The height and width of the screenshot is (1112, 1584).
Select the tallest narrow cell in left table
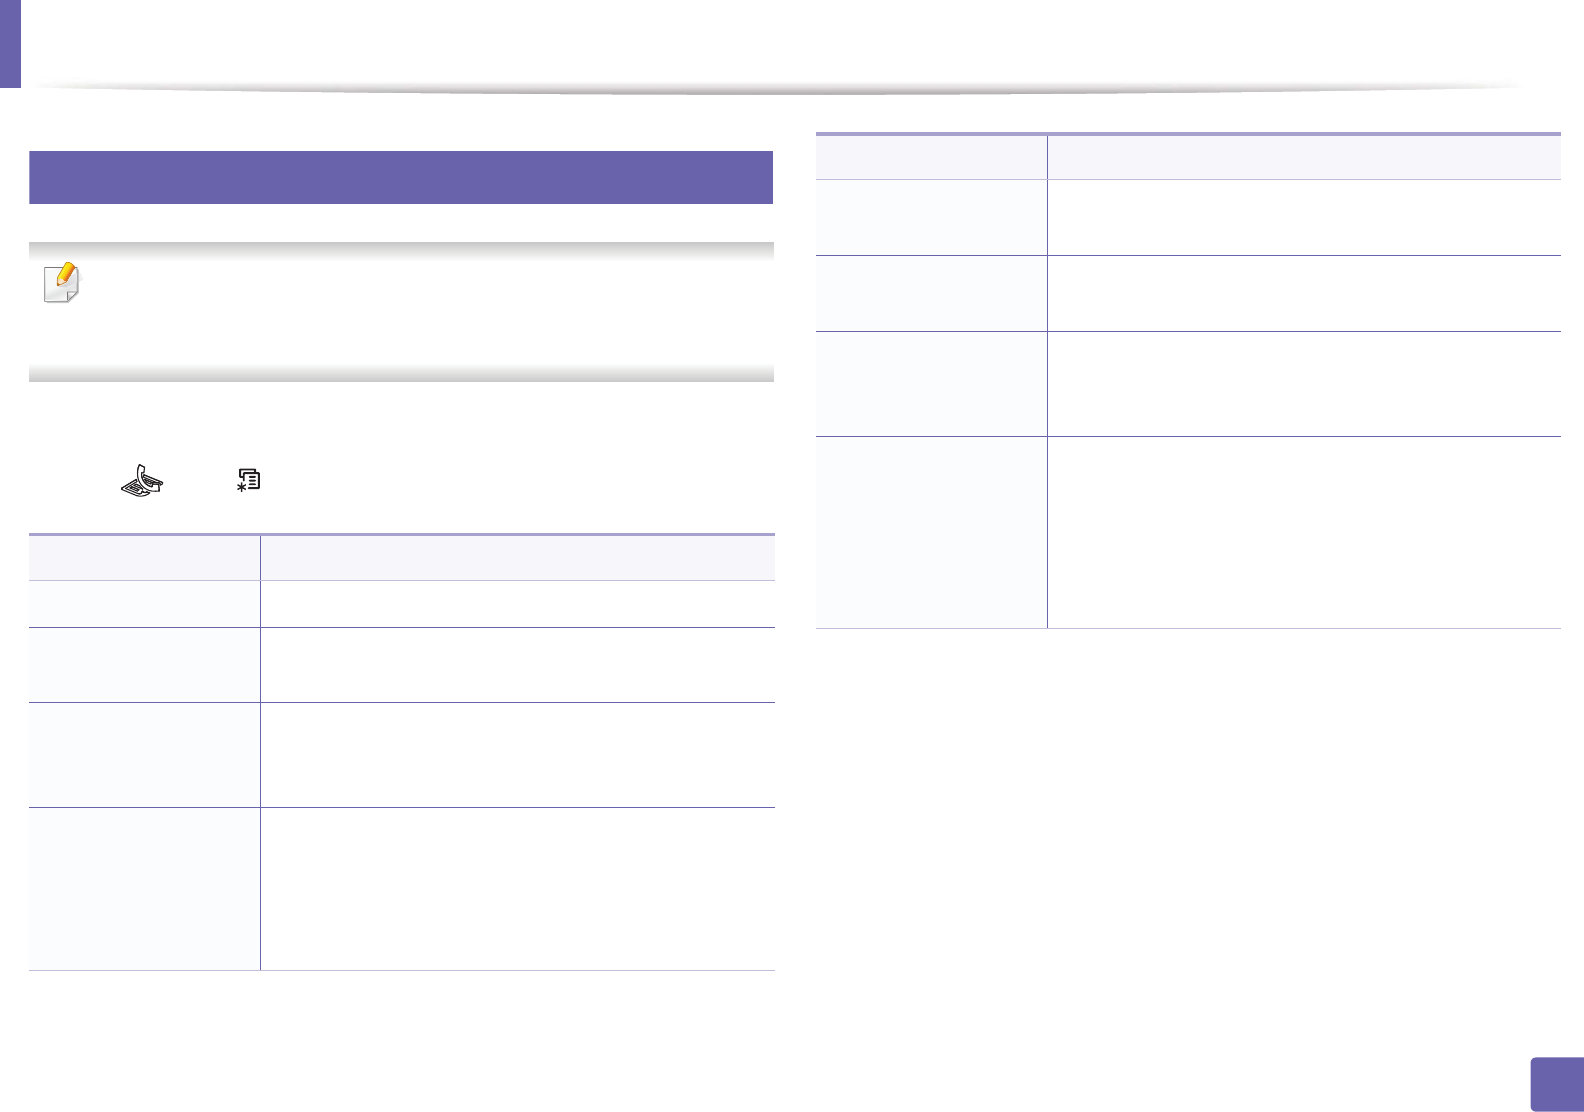pyautogui.click(x=144, y=888)
